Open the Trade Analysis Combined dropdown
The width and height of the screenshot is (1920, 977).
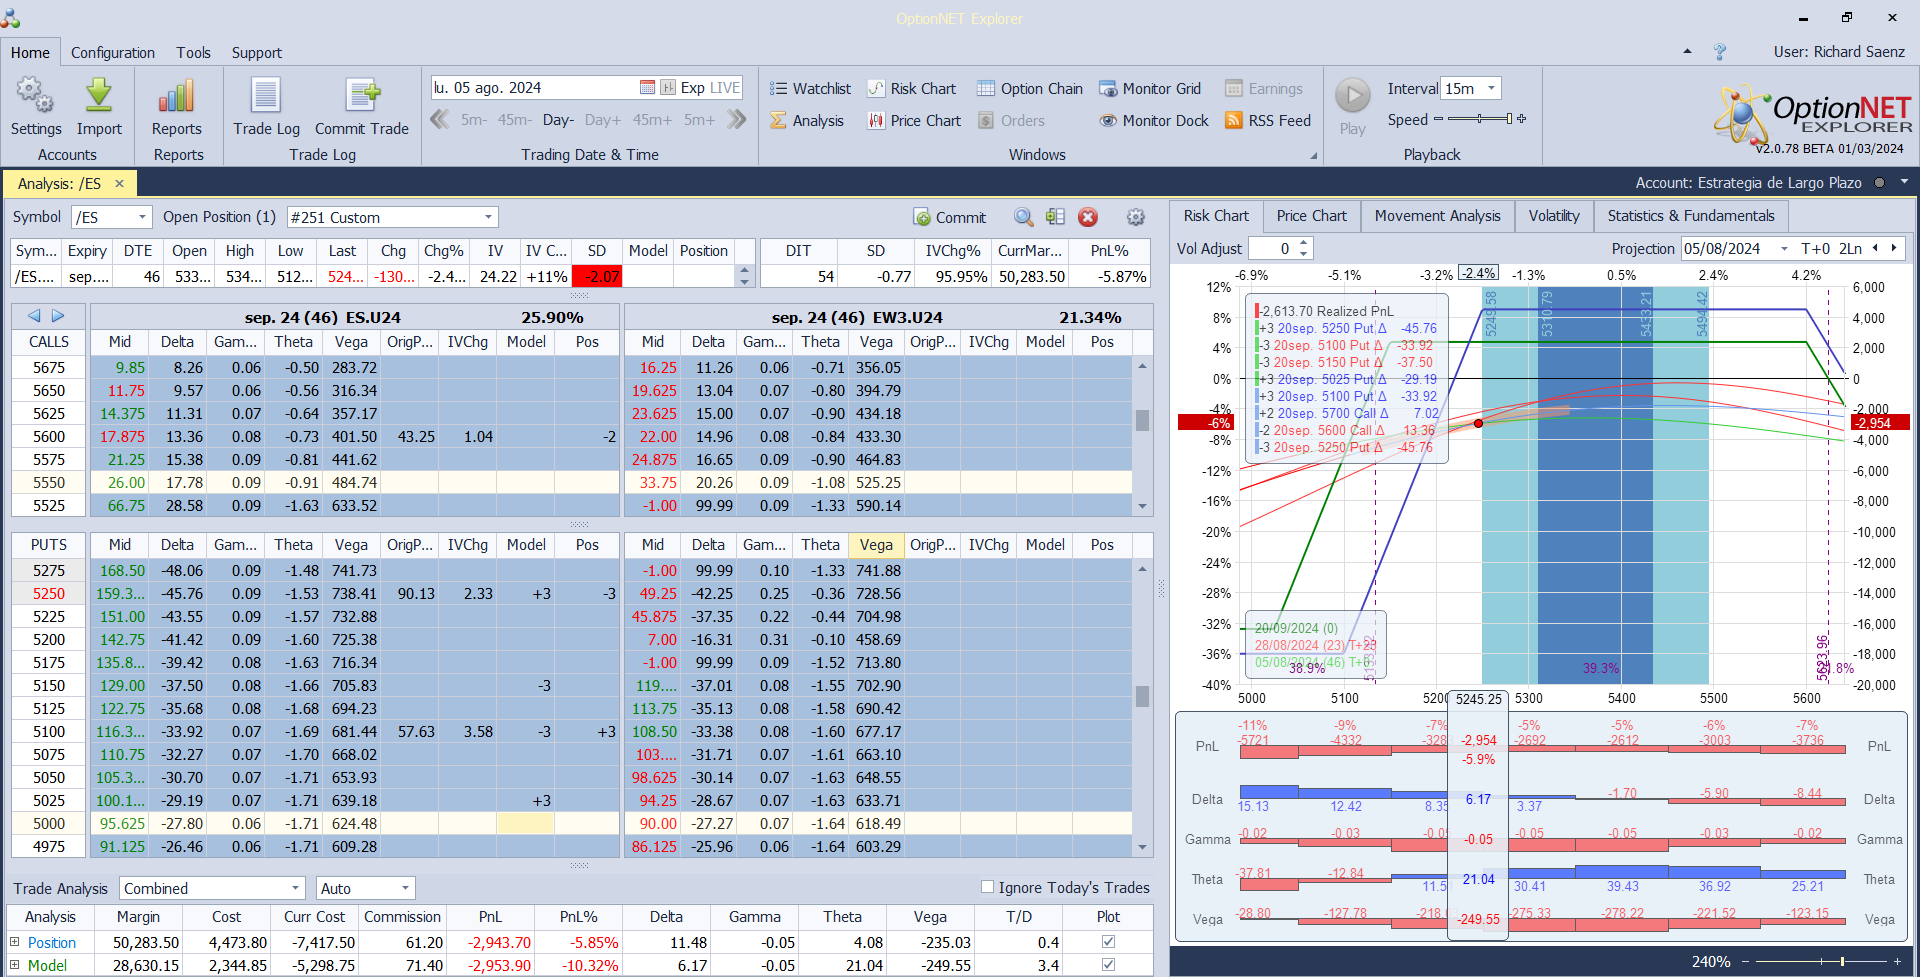[x=295, y=888]
